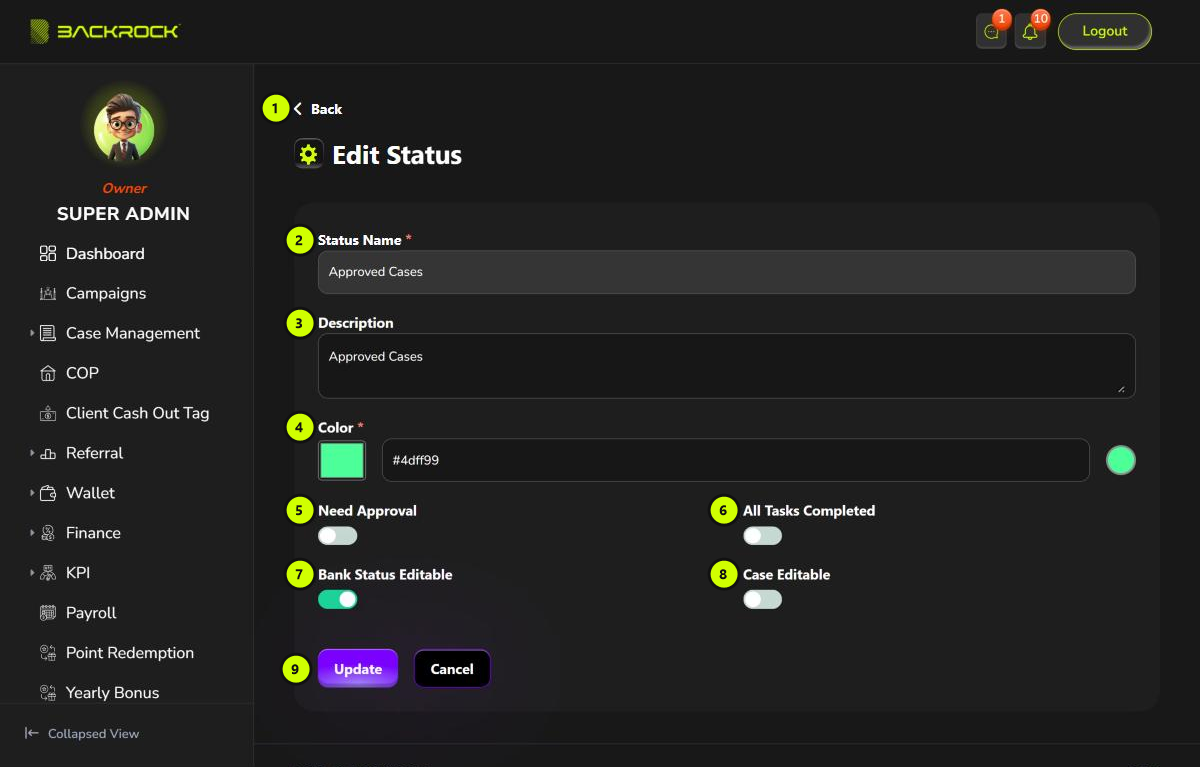Image resolution: width=1200 pixels, height=767 pixels.
Task: Click the Case Management icon
Action: pyautogui.click(x=48, y=334)
